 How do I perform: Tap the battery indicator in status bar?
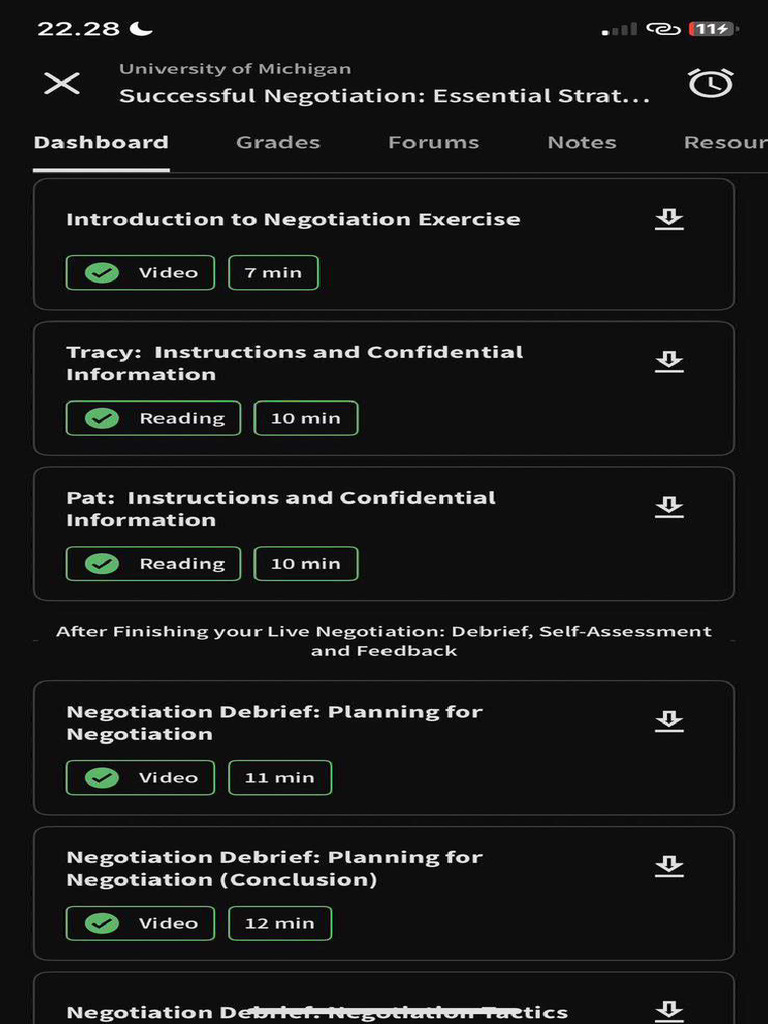(x=711, y=29)
